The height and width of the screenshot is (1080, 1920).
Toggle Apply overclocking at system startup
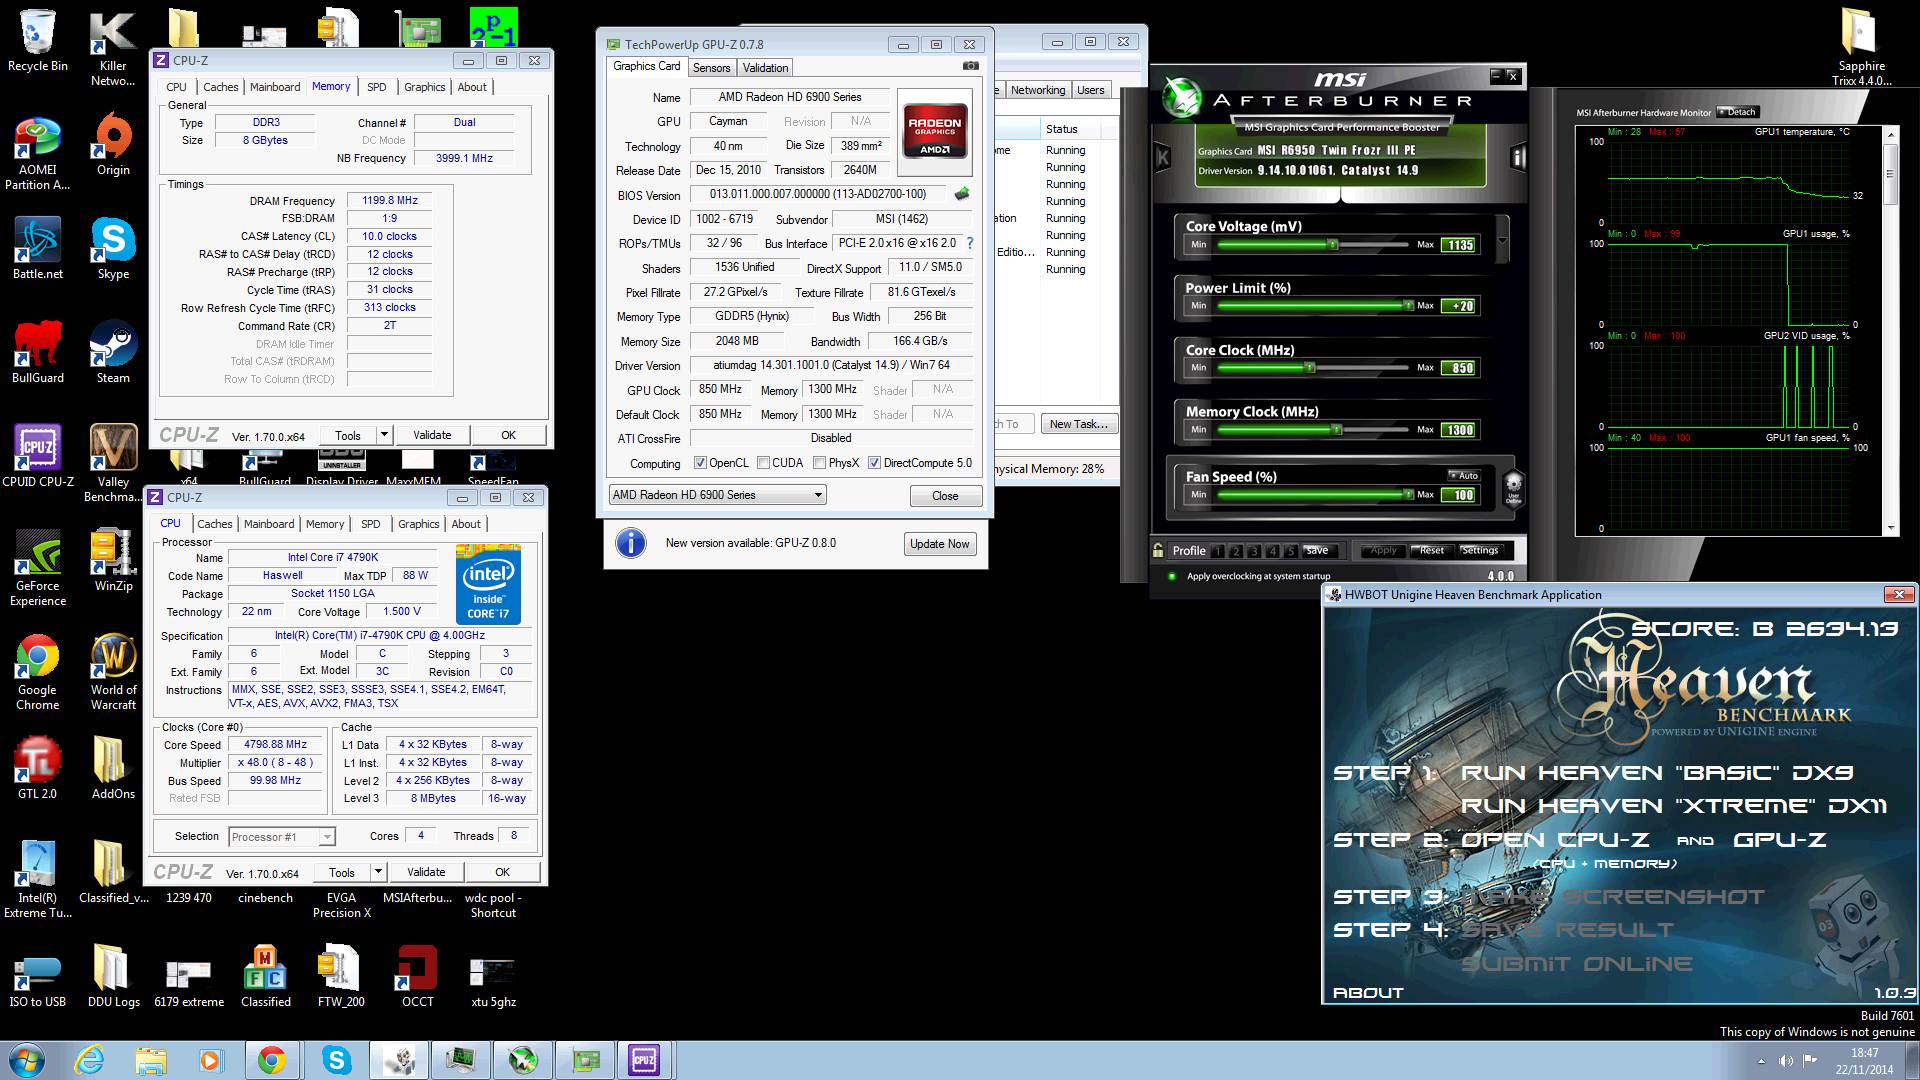pos(1172,576)
